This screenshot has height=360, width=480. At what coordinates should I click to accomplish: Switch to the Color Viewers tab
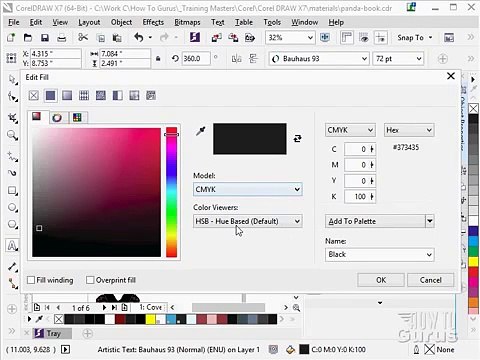37,117
